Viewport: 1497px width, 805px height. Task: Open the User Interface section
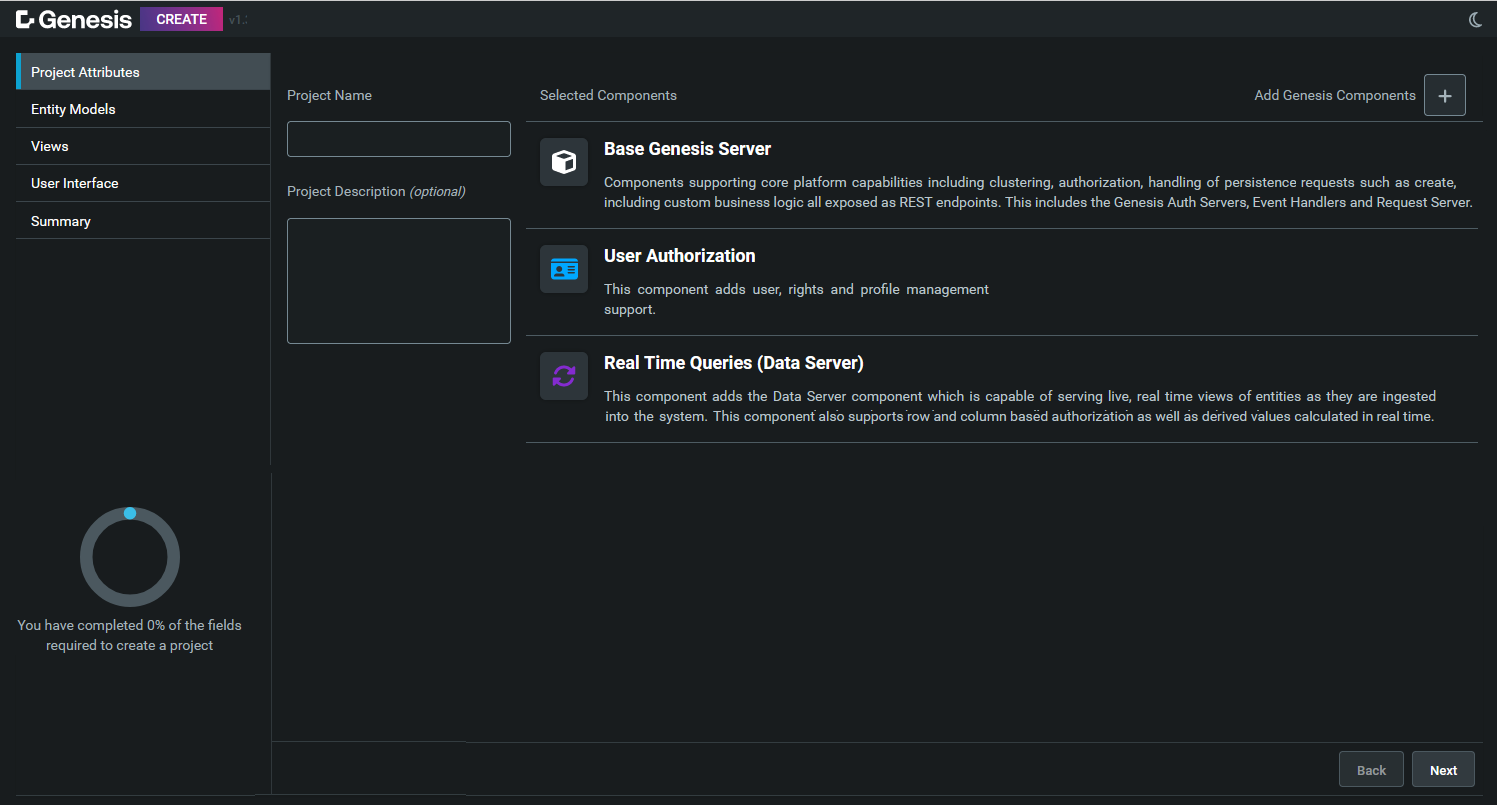143,183
